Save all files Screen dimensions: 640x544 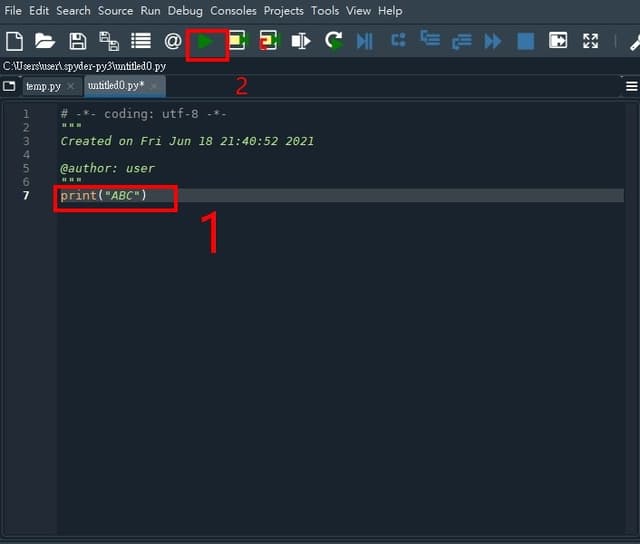coord(109,41)
